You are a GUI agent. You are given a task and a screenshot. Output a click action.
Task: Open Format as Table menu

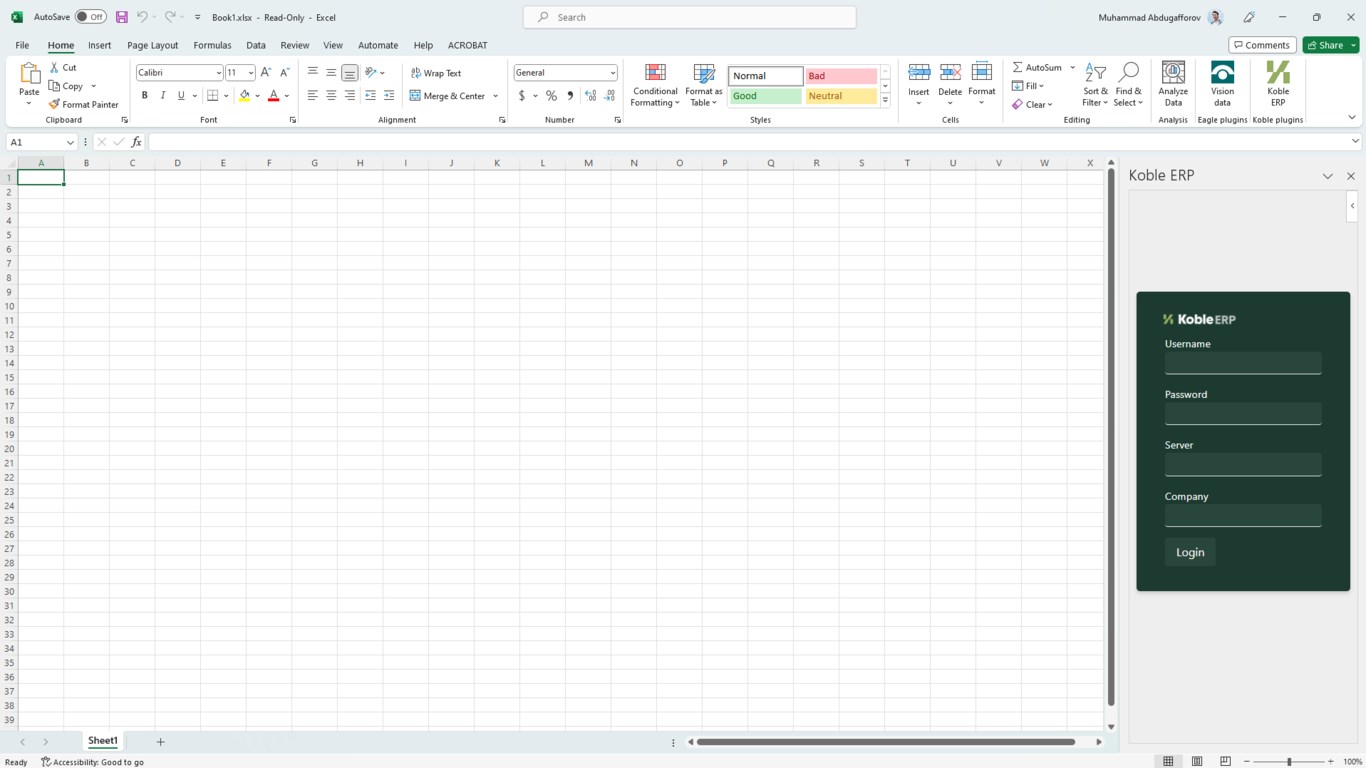tap(704, 85)
